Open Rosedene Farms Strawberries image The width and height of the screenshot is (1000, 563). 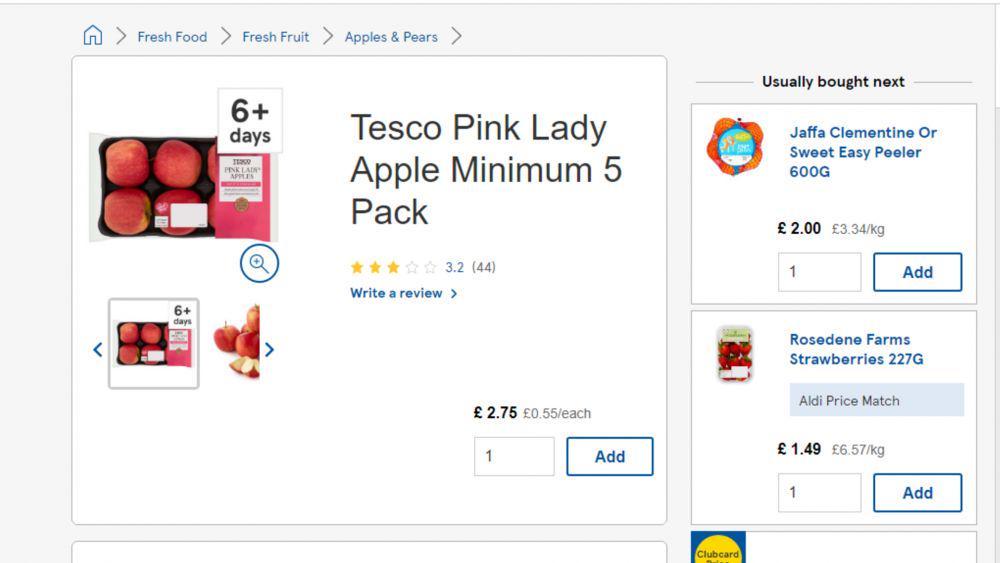coord(735,354)
